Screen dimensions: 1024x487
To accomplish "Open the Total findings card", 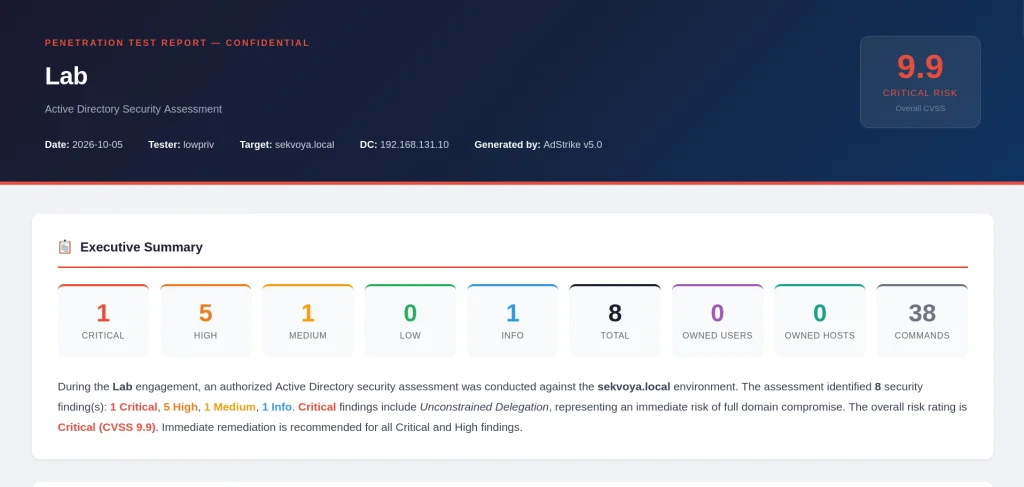I will pos(615,321).
